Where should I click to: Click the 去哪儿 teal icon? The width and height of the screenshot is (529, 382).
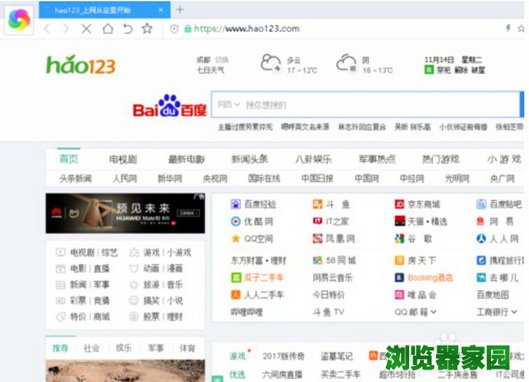[481, 277]
